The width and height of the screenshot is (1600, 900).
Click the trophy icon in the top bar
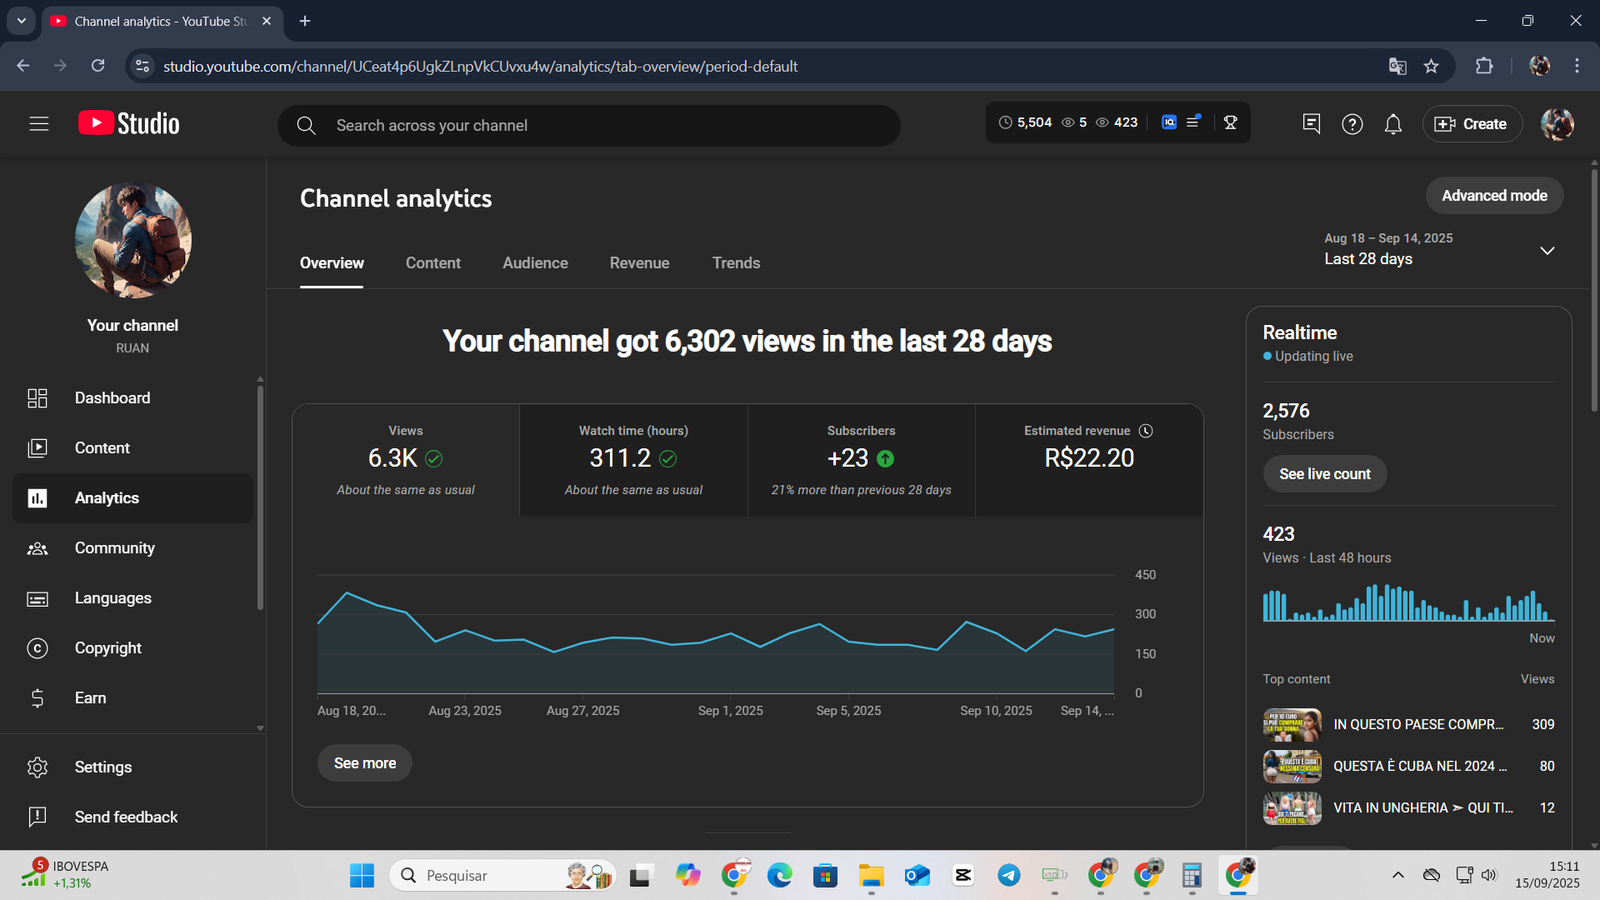point(1231,122)
